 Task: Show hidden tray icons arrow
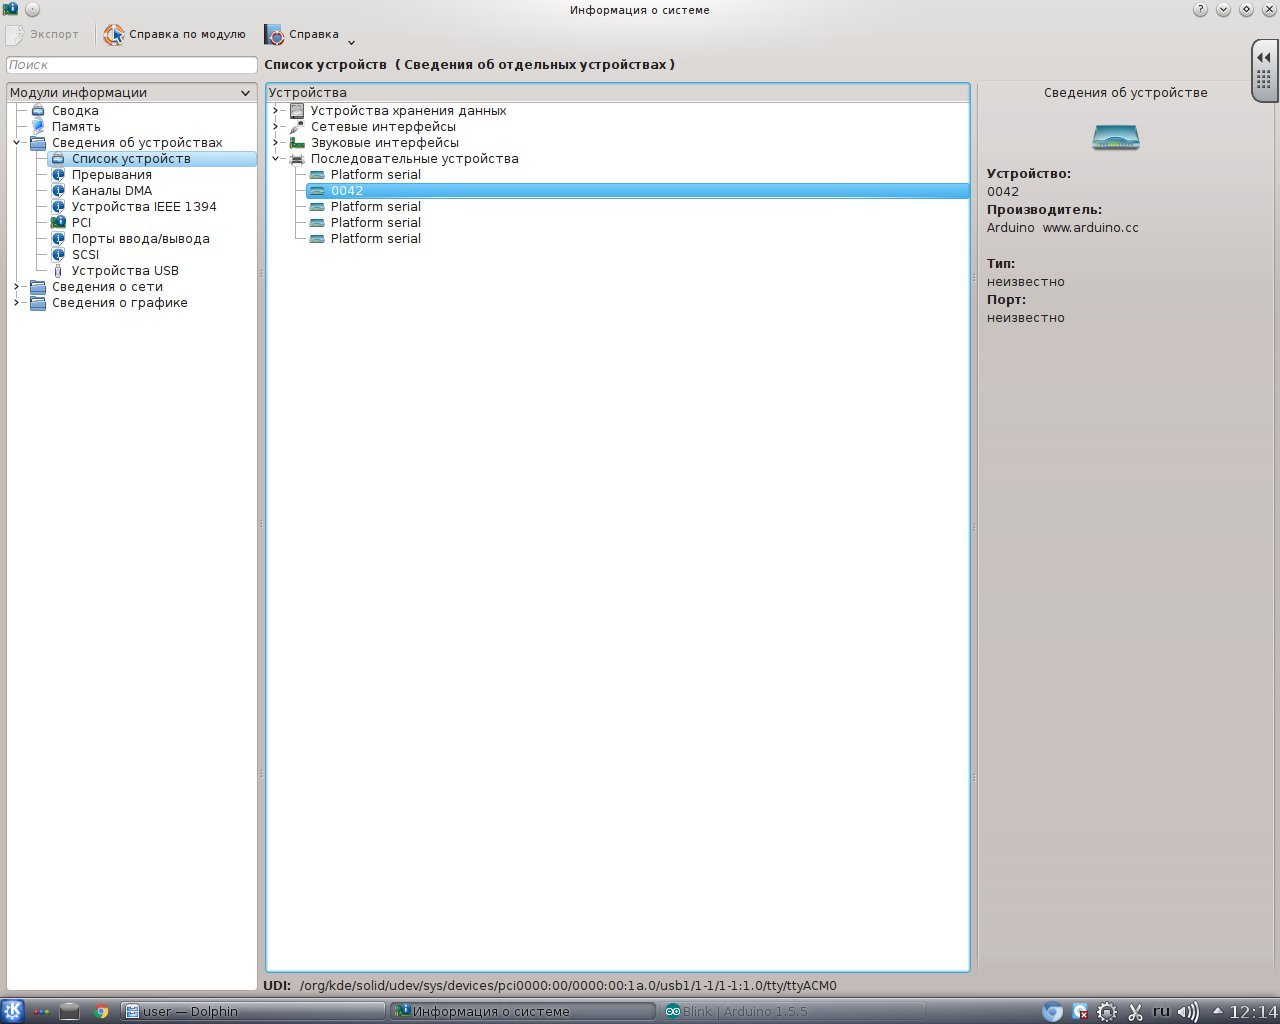click(x=1216, y=1012)
